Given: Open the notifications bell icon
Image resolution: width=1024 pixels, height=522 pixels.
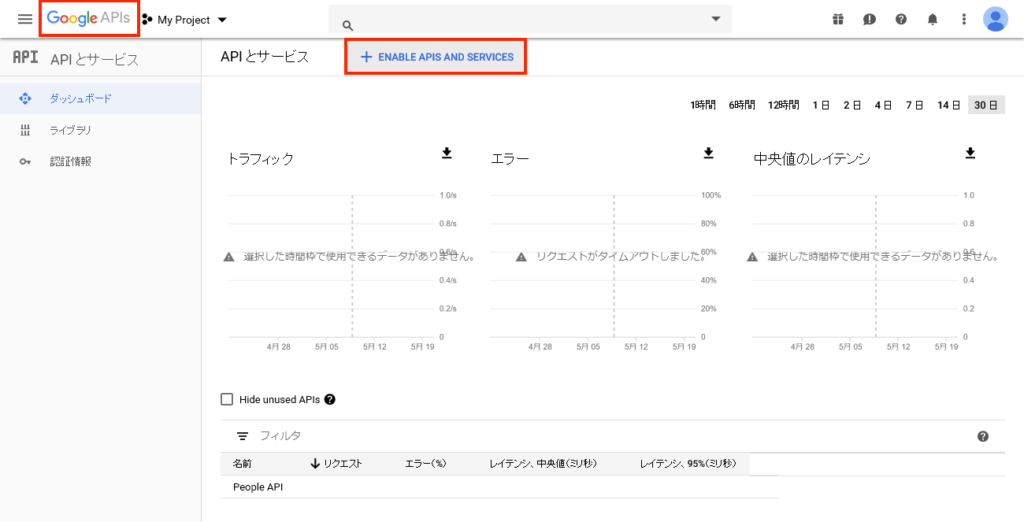Looking at the screenshot, I should [x=932, y=19].
